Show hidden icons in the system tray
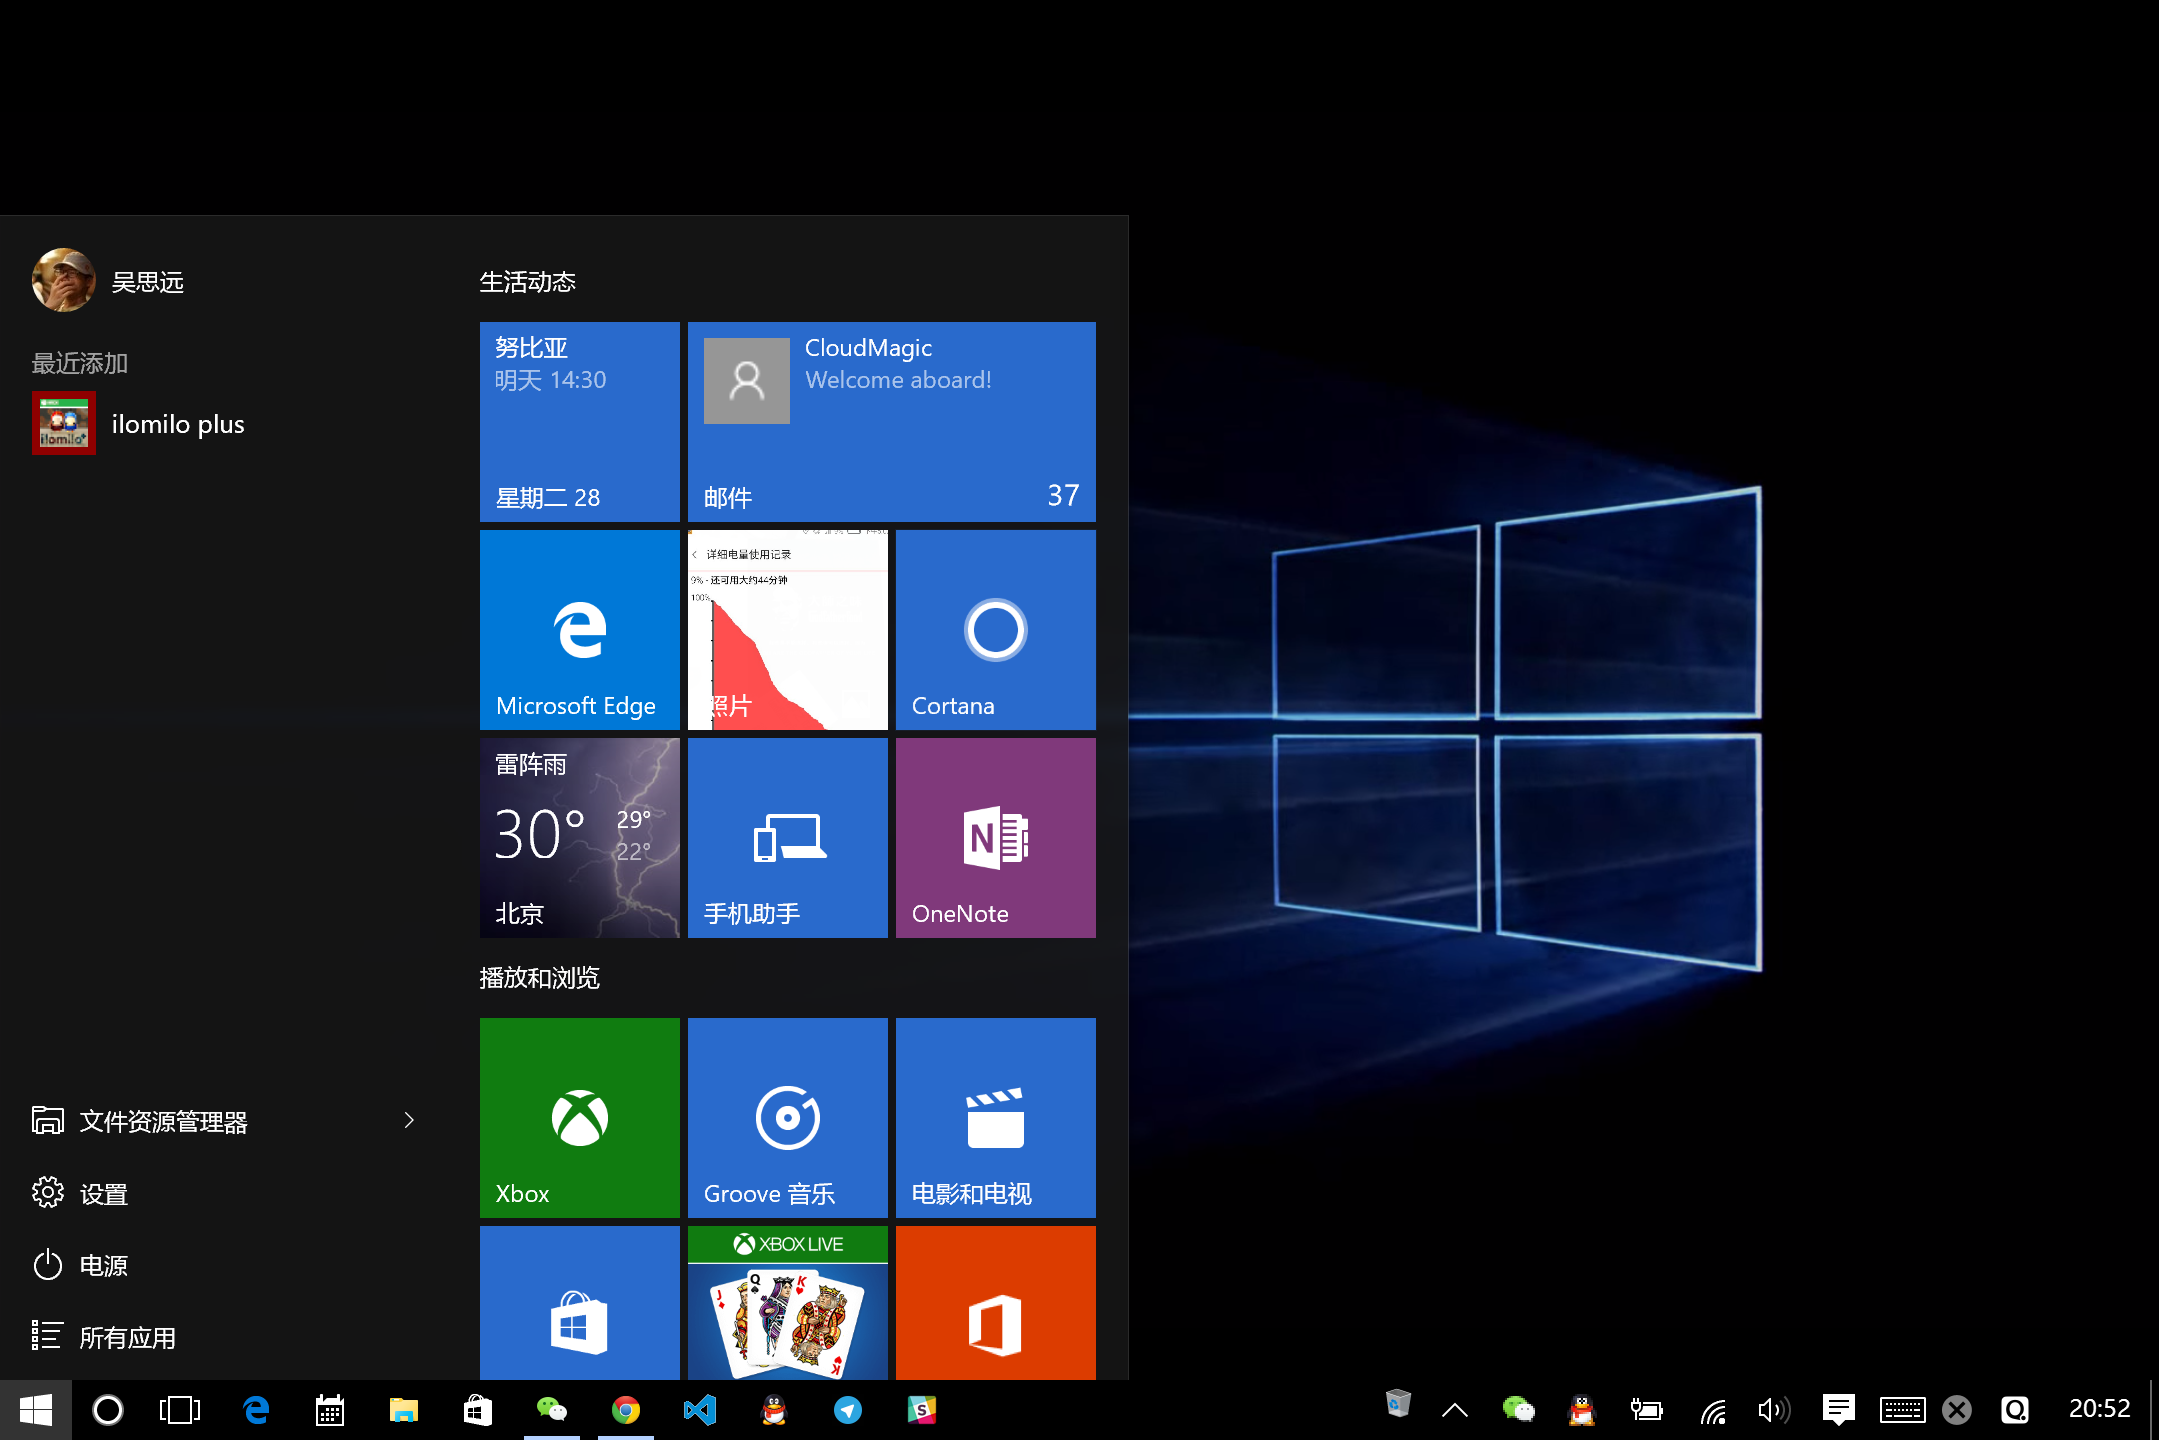The width and height of the screenshot is (2159, 1440). click(x=1455, y=1409)
